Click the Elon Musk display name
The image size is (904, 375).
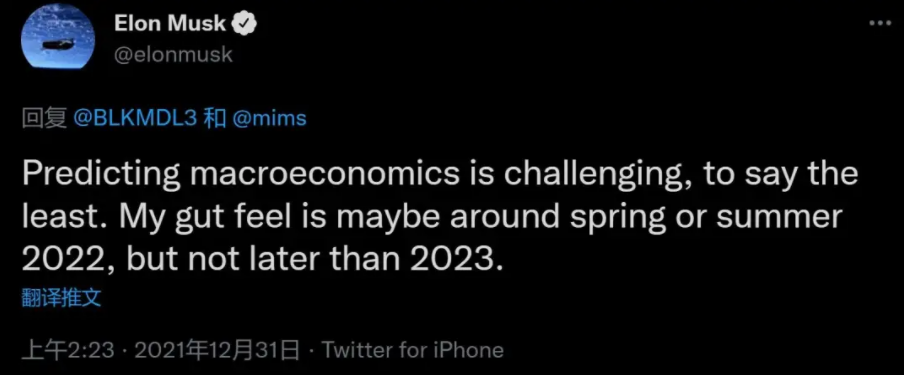[170, 24]
